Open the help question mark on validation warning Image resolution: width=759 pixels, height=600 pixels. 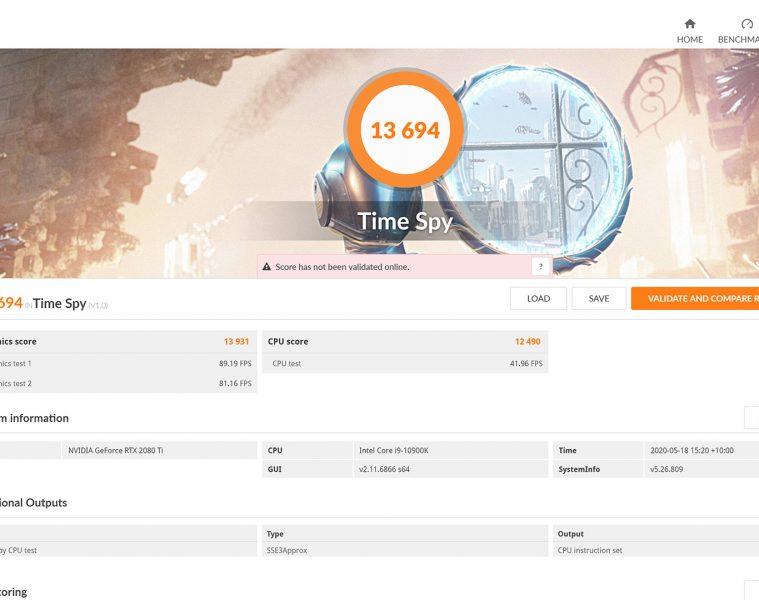pyautogui.click(x=541, y=266)
